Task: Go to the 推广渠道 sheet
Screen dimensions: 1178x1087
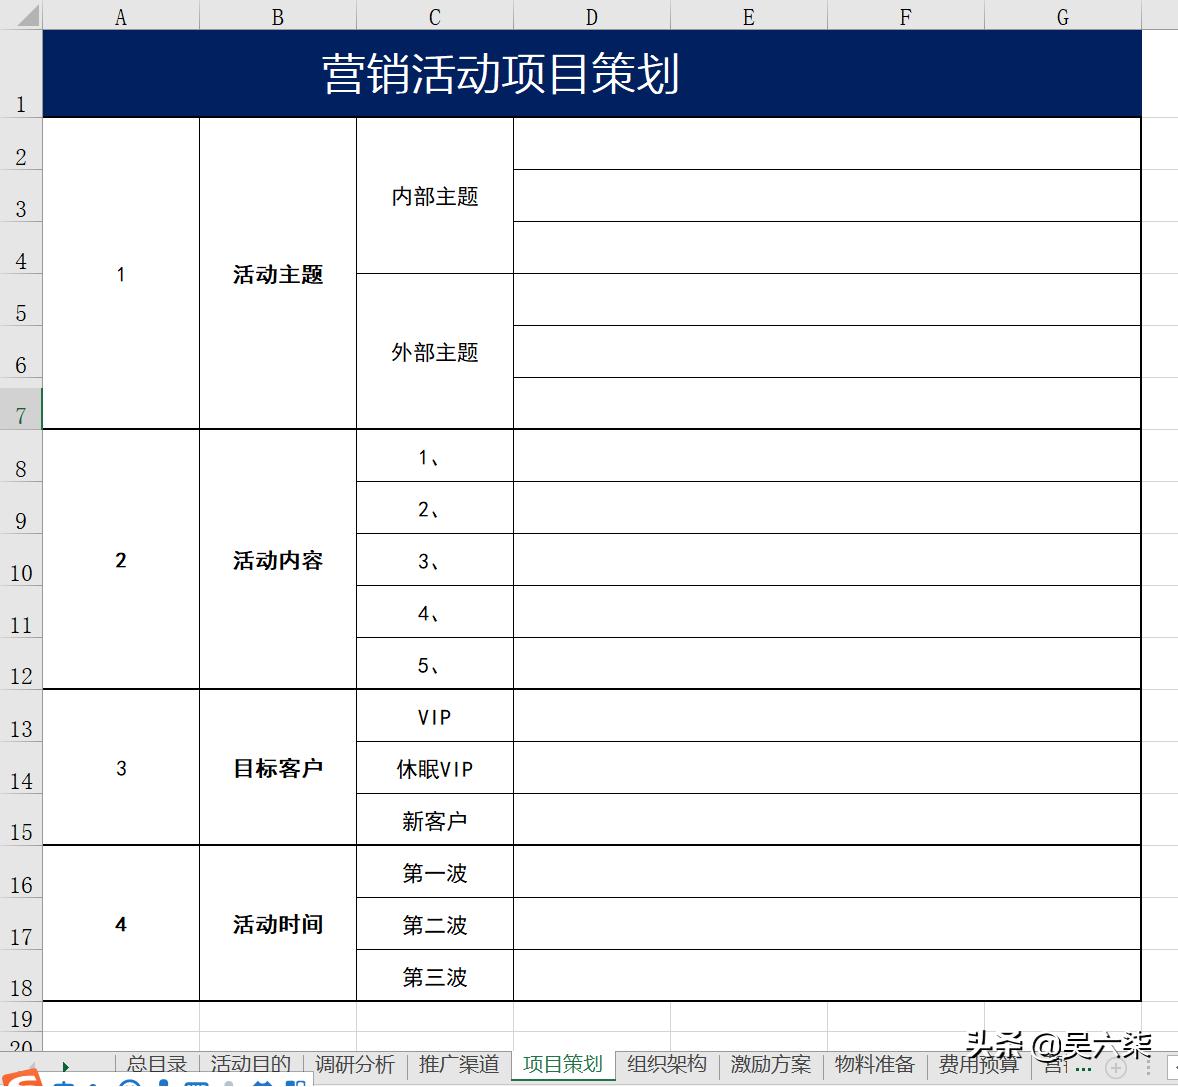Action: [x=459, y=1064]
